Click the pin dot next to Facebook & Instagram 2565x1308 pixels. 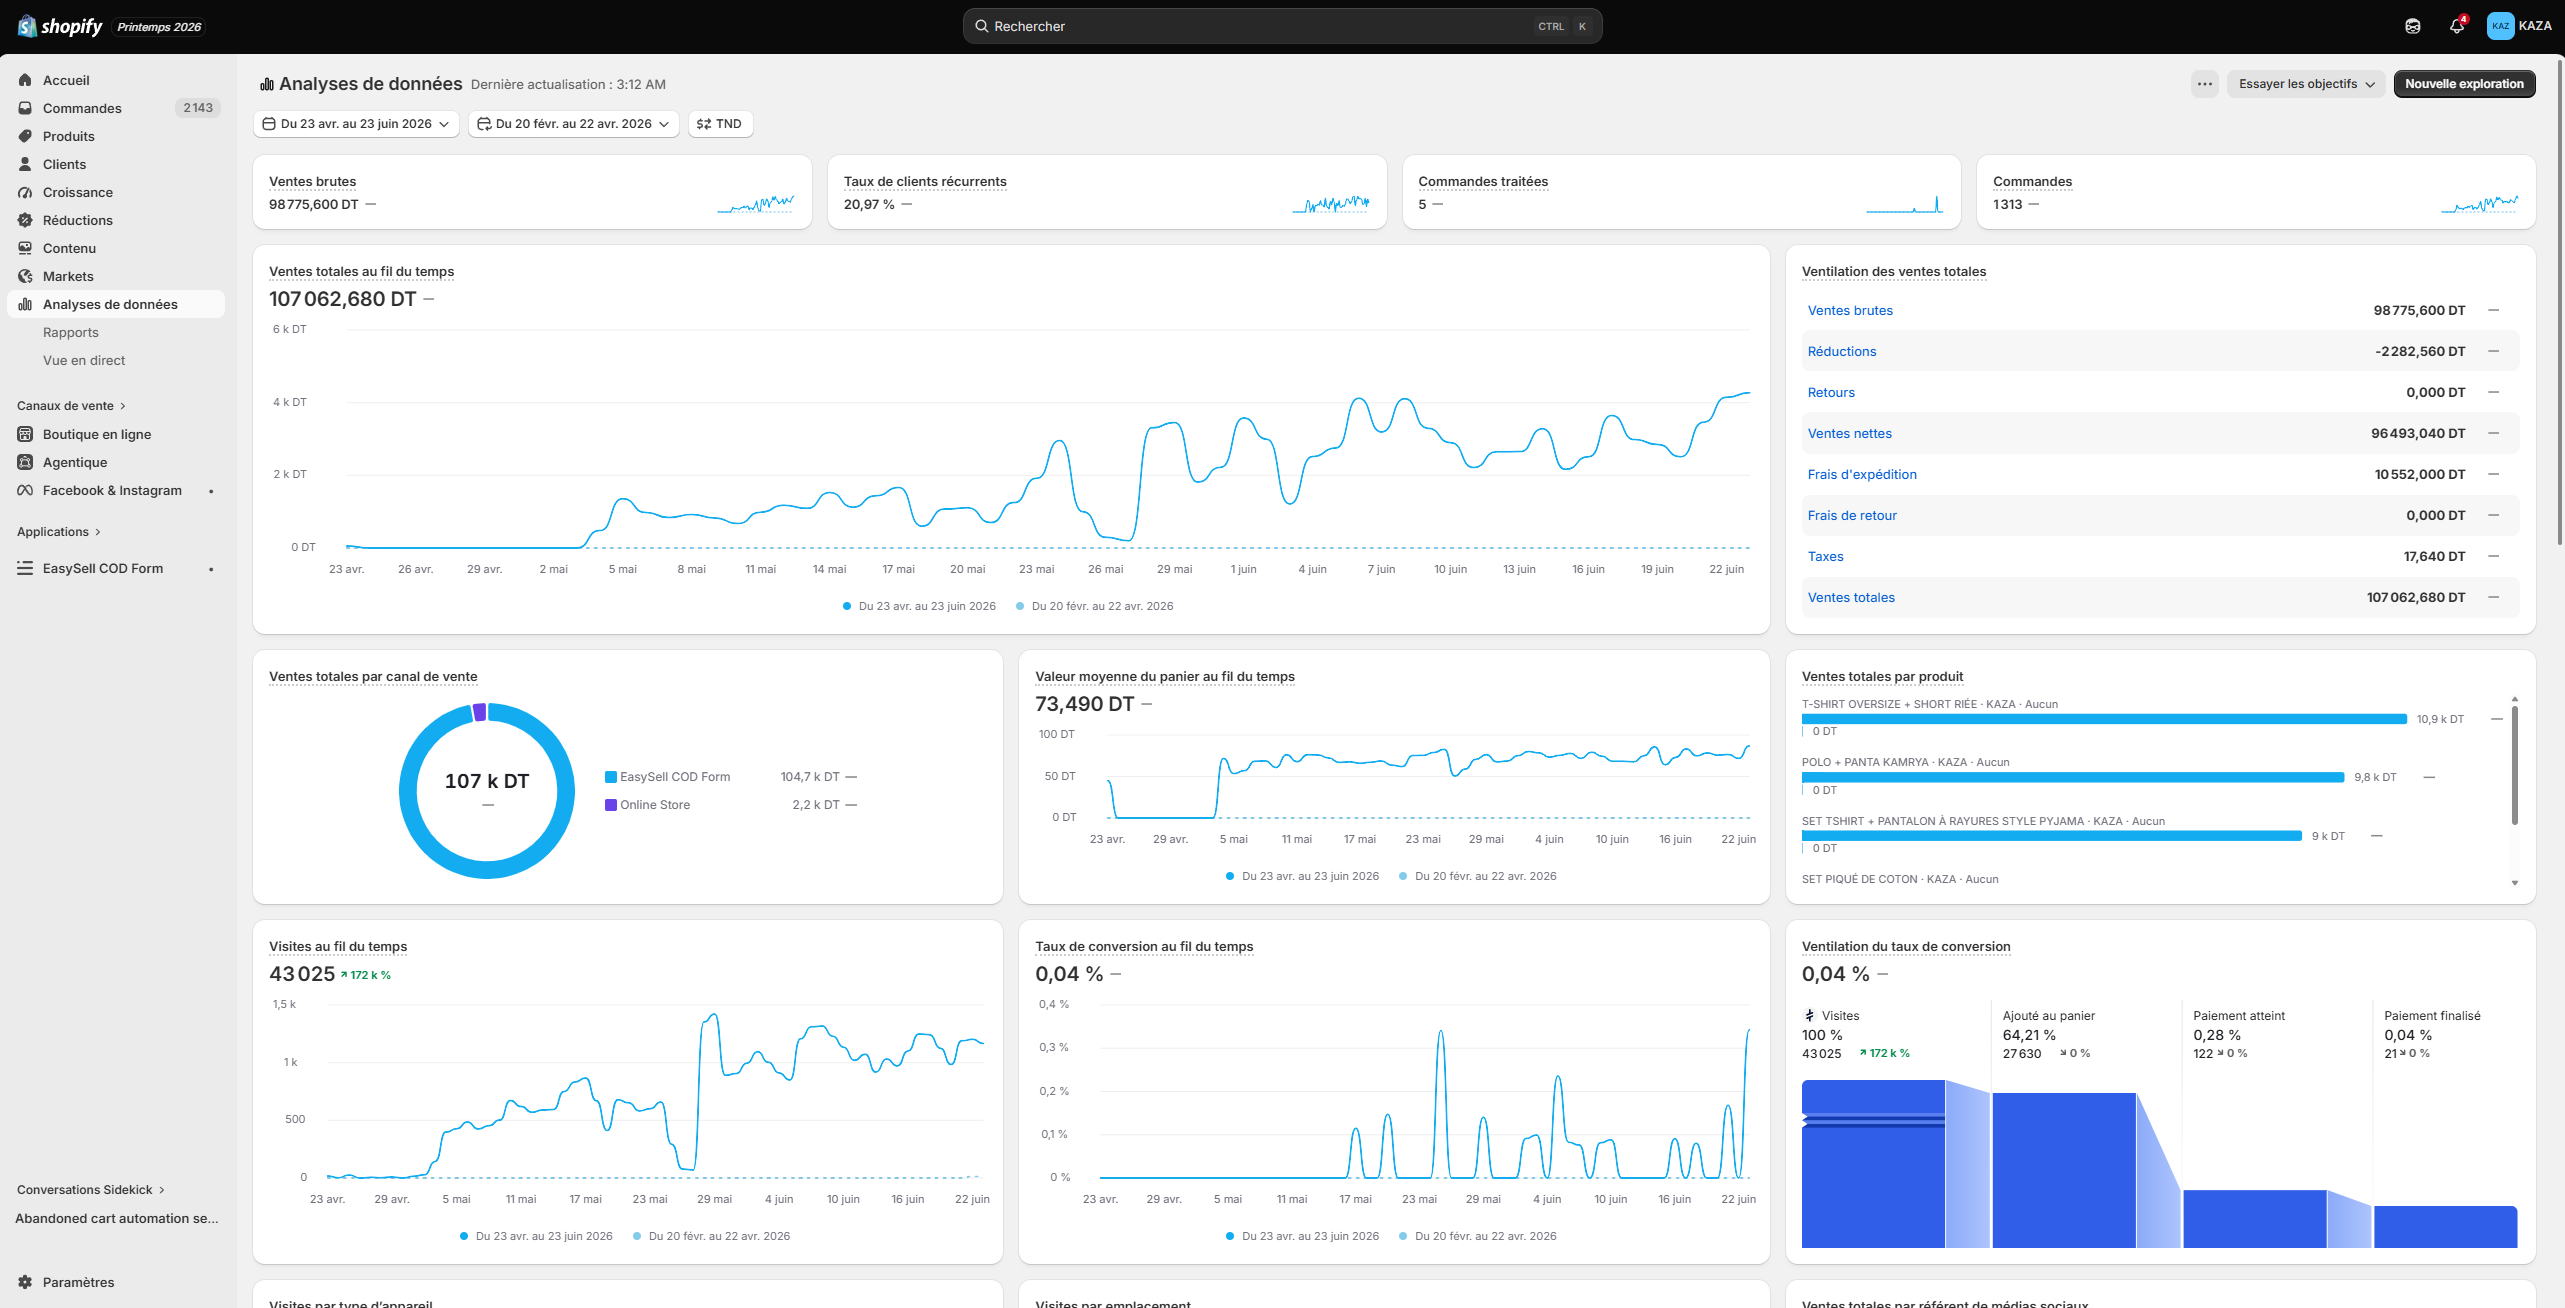211,491
